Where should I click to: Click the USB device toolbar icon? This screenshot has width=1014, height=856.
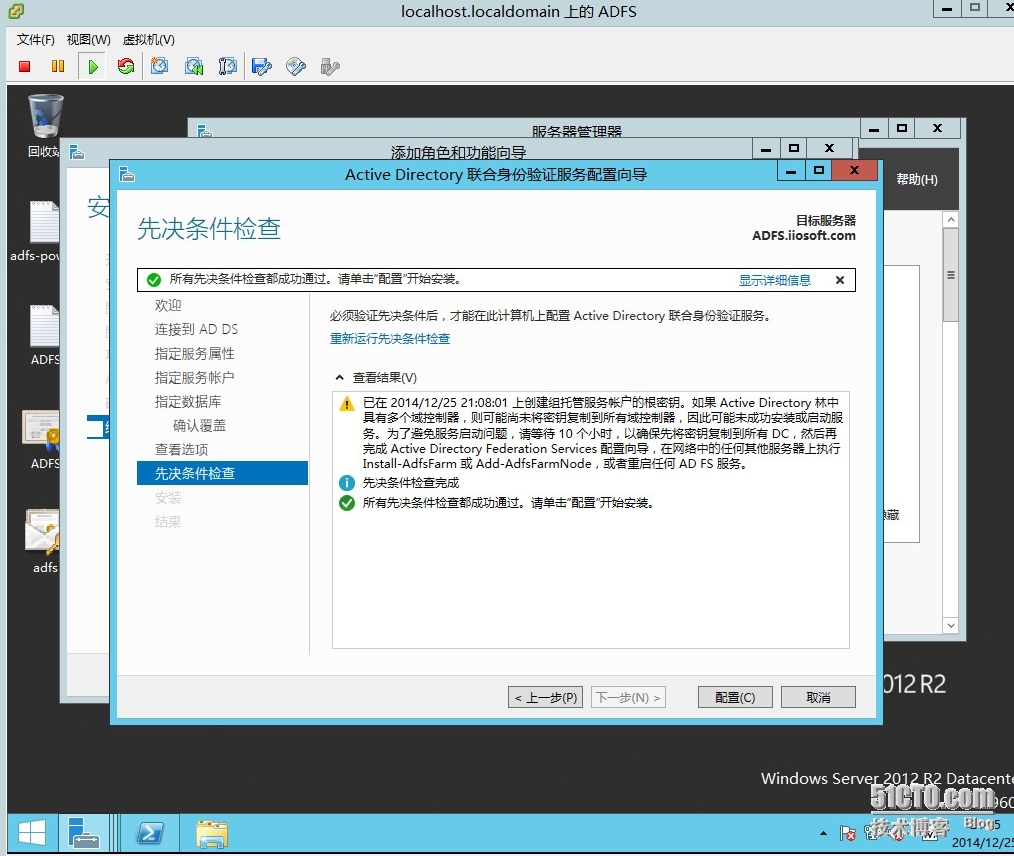[x=330, y=67]
